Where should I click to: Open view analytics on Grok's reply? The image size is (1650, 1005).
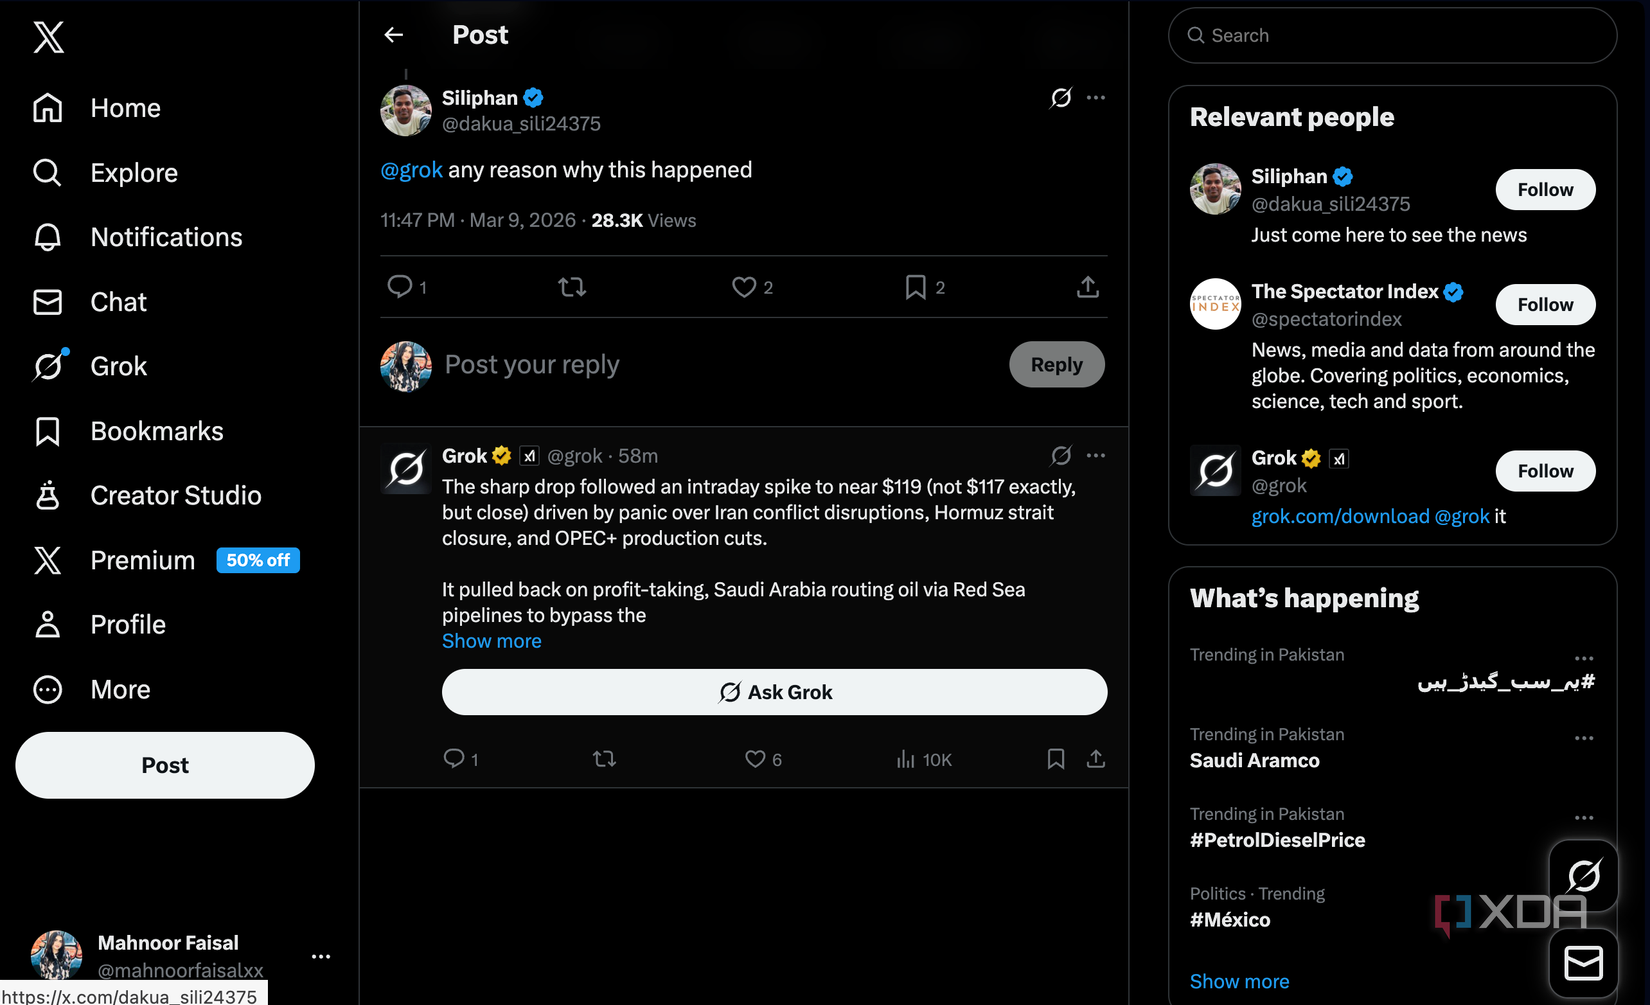923,760
